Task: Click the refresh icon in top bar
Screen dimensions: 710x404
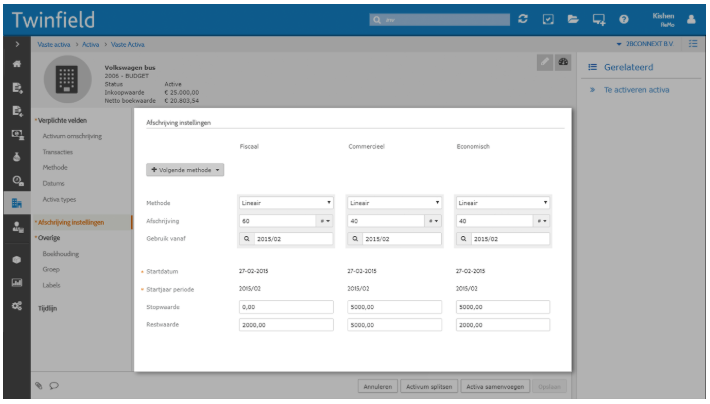Action: click(x=523, y=19)
